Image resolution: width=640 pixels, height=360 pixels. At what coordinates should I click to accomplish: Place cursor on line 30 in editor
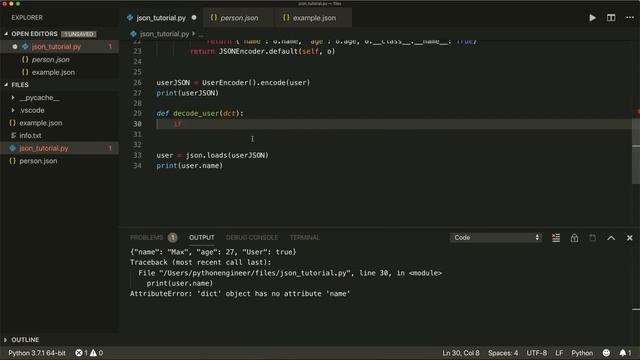[x=394, y=124]
